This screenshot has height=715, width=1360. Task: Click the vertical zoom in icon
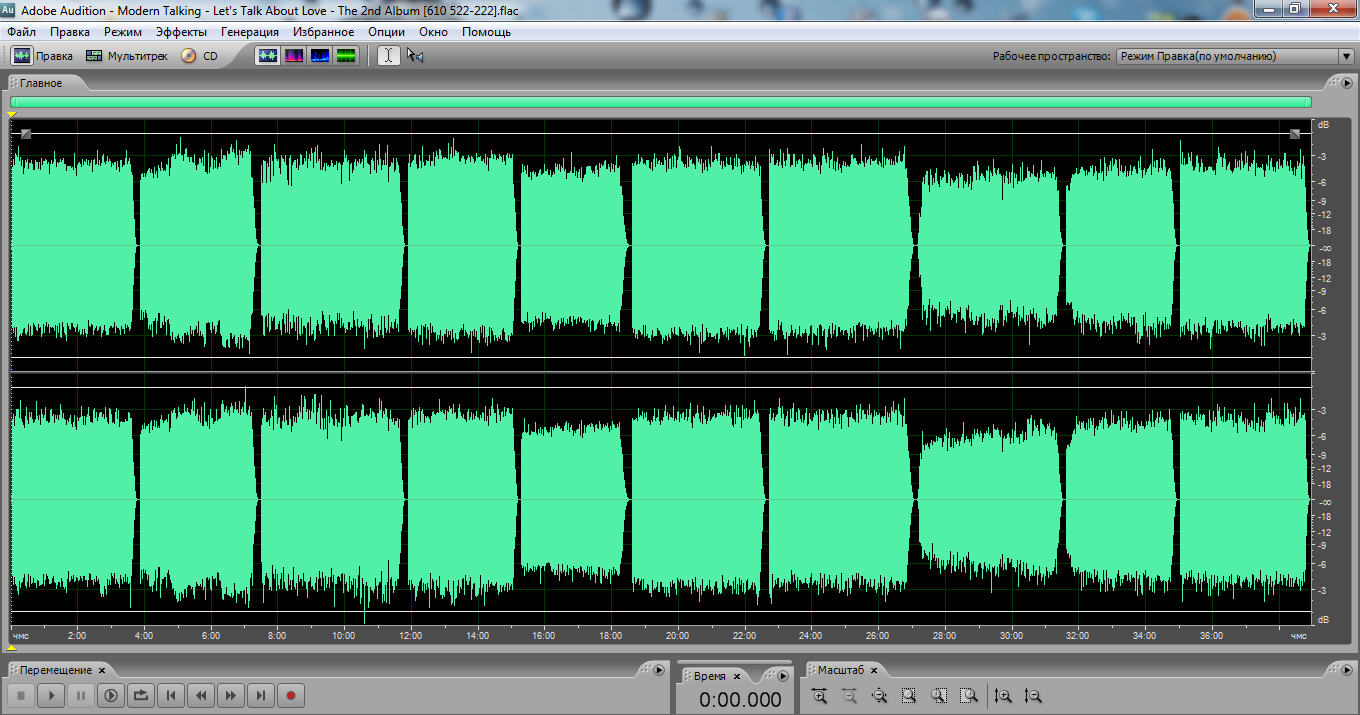coord(1003,696)
